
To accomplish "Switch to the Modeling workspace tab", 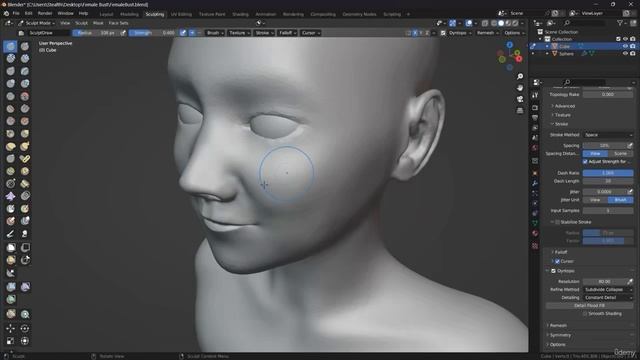I will coord(129,14).
